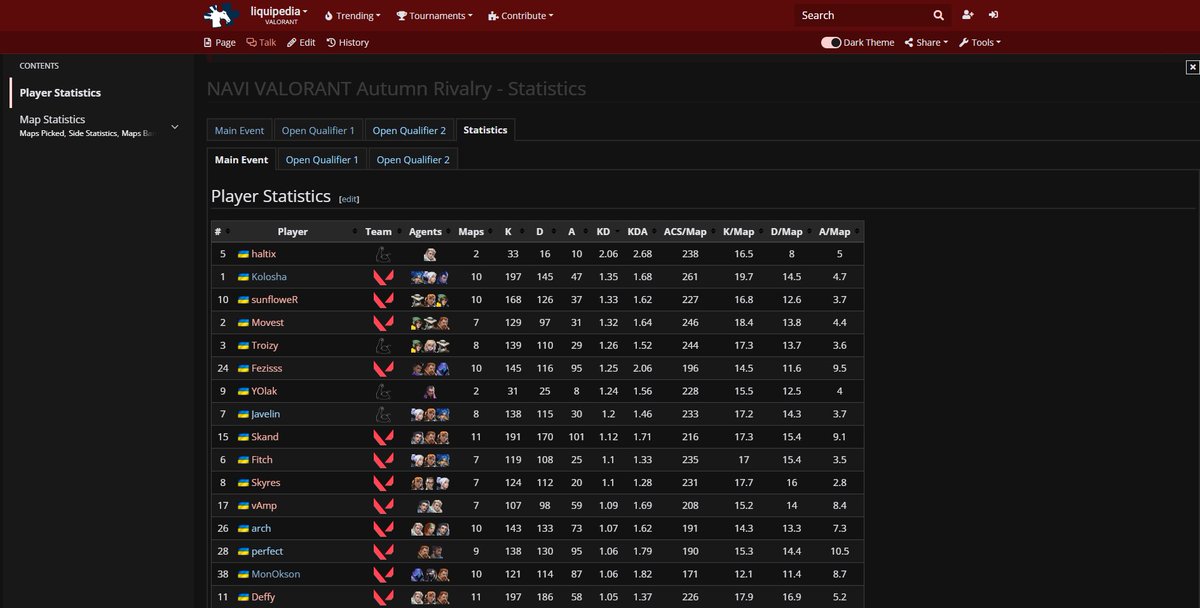Click sunfloweR's team logo icon
This screenshot has width=1200, height=608.
(382, 300)
